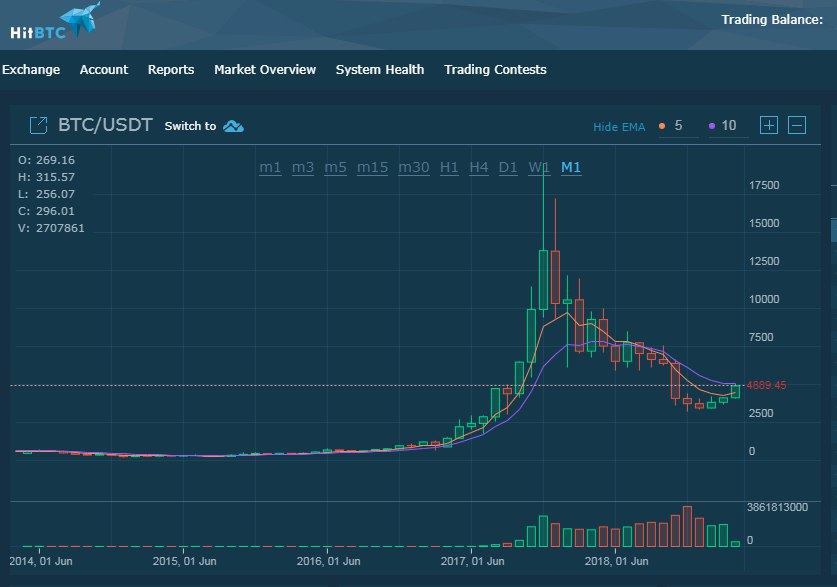Click the HitBTC logo
Screen dimensions: 837x587
click(x=55, y=22)
